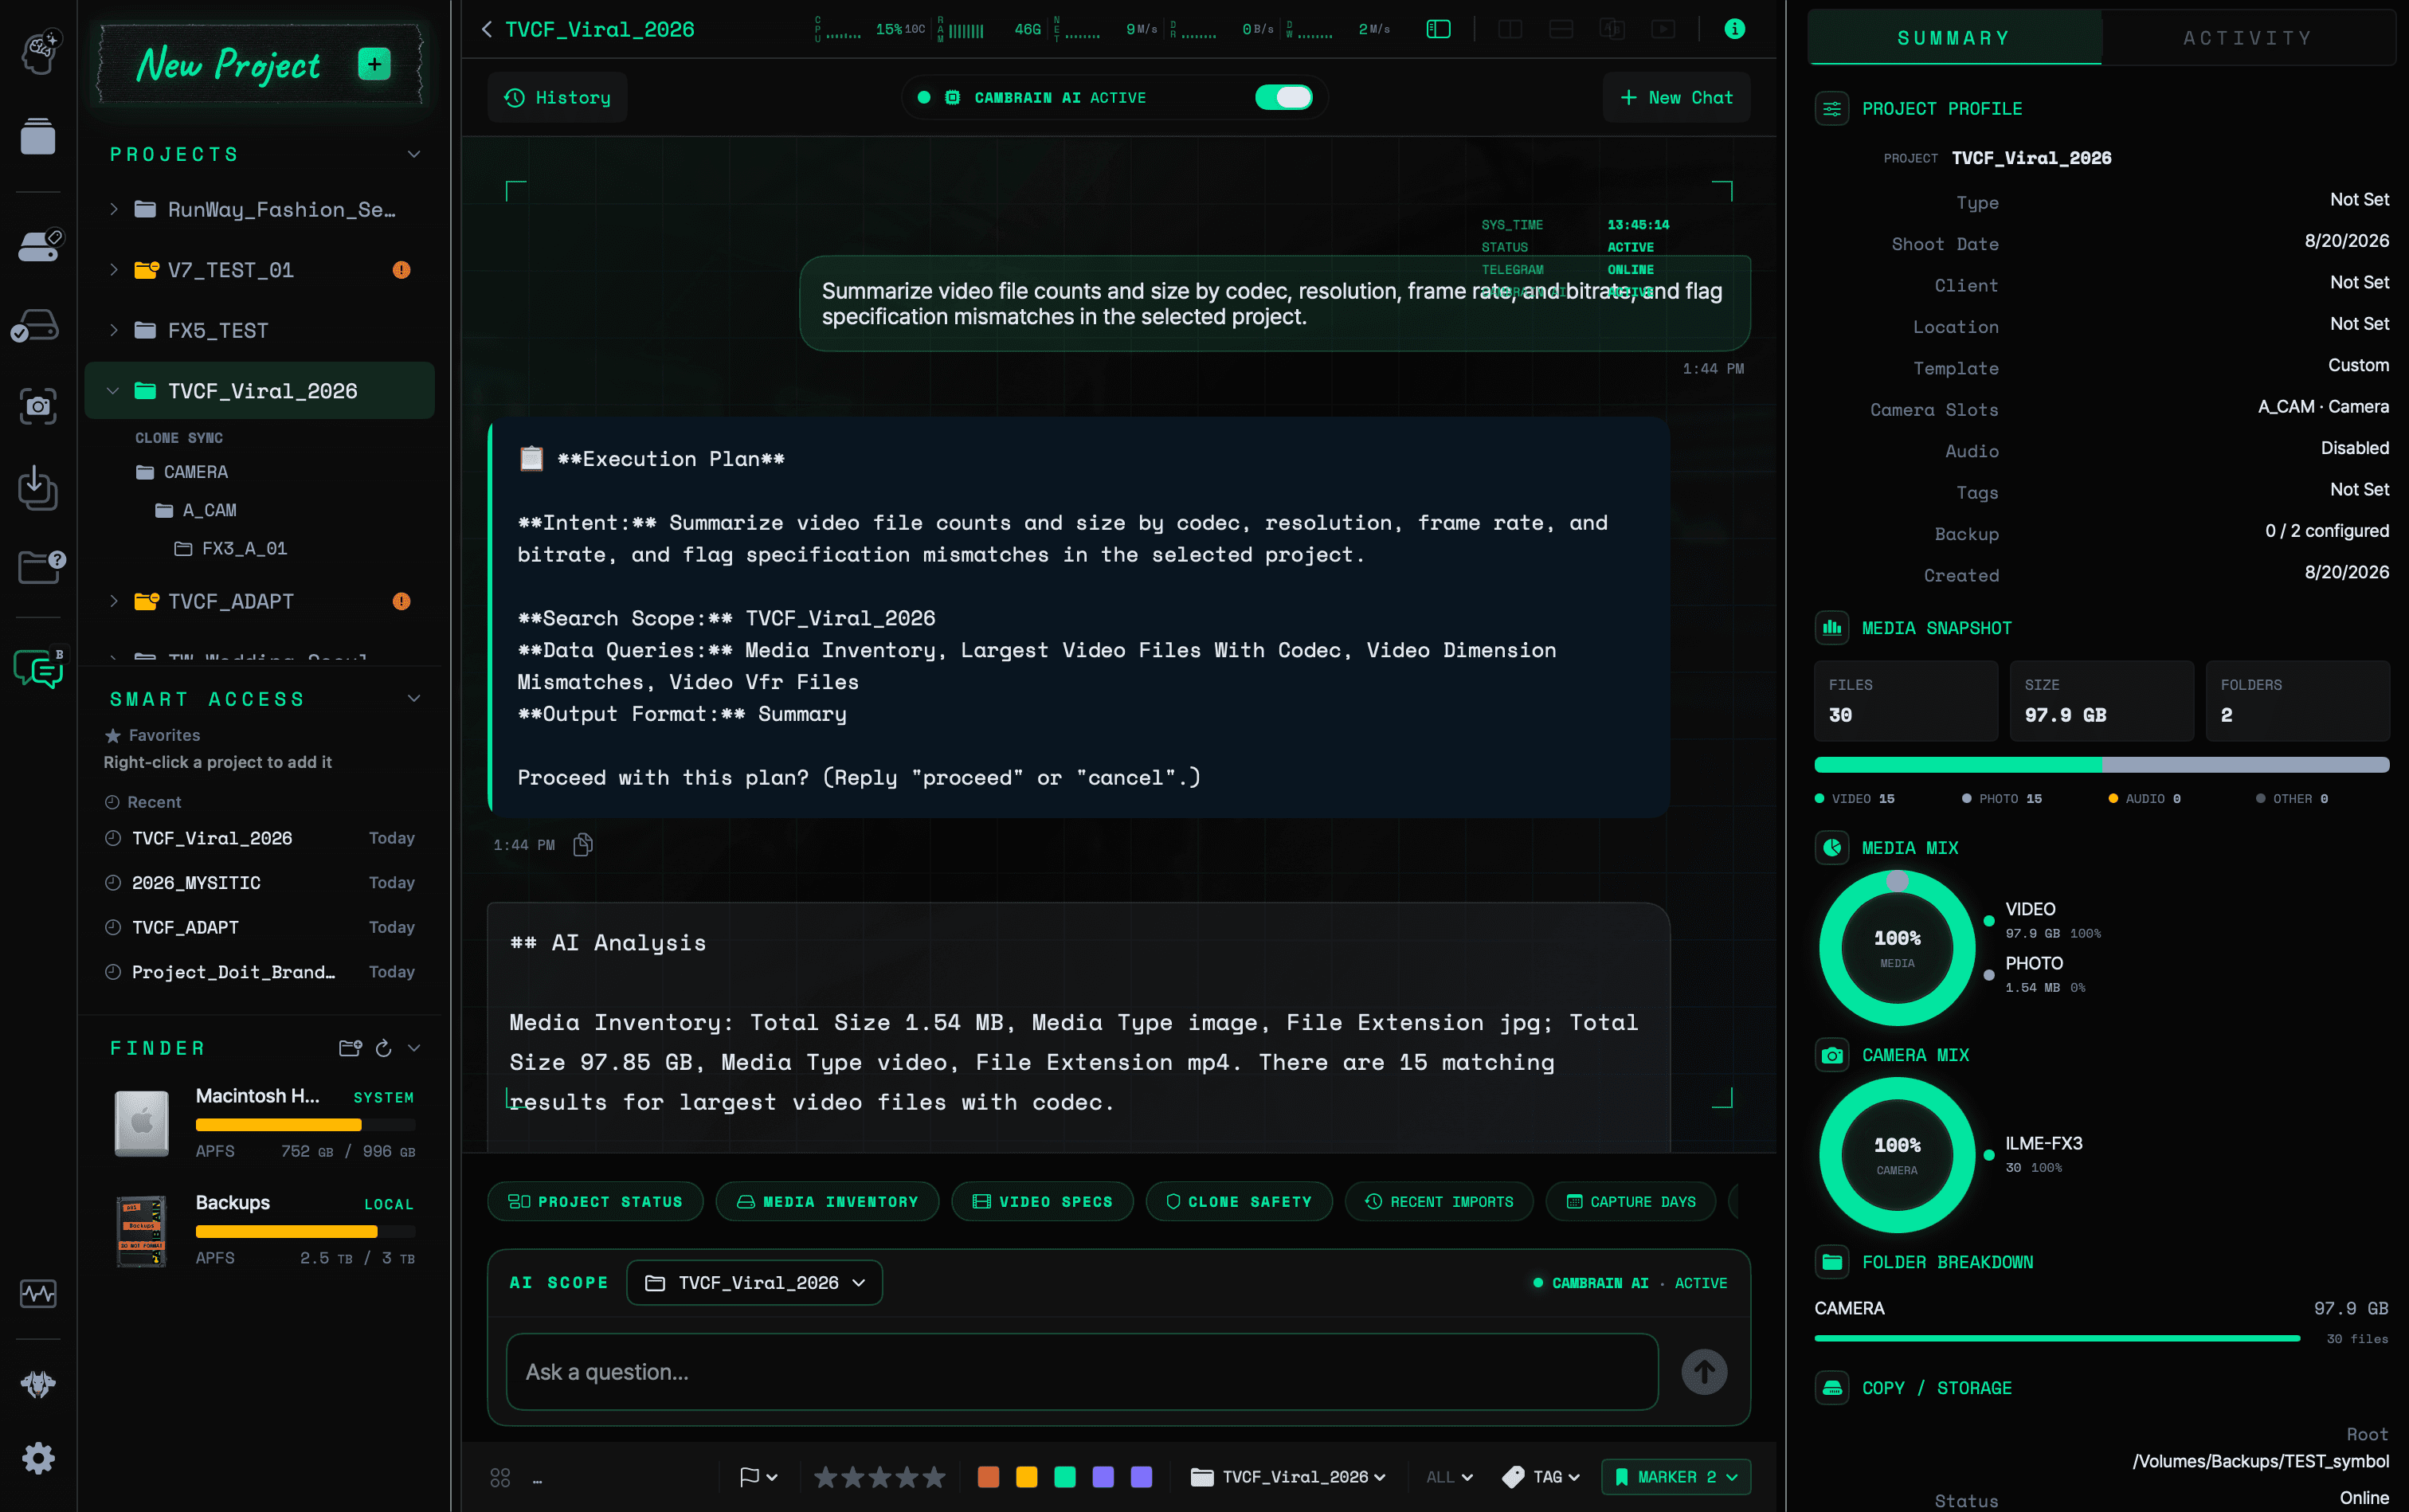Open recent project 2026_MYSITIC

(259, 882)
